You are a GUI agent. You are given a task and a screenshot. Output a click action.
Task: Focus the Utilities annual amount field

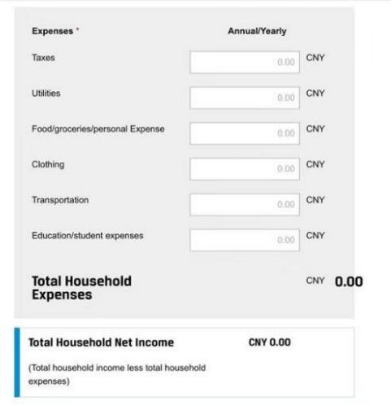click(245, 98)
